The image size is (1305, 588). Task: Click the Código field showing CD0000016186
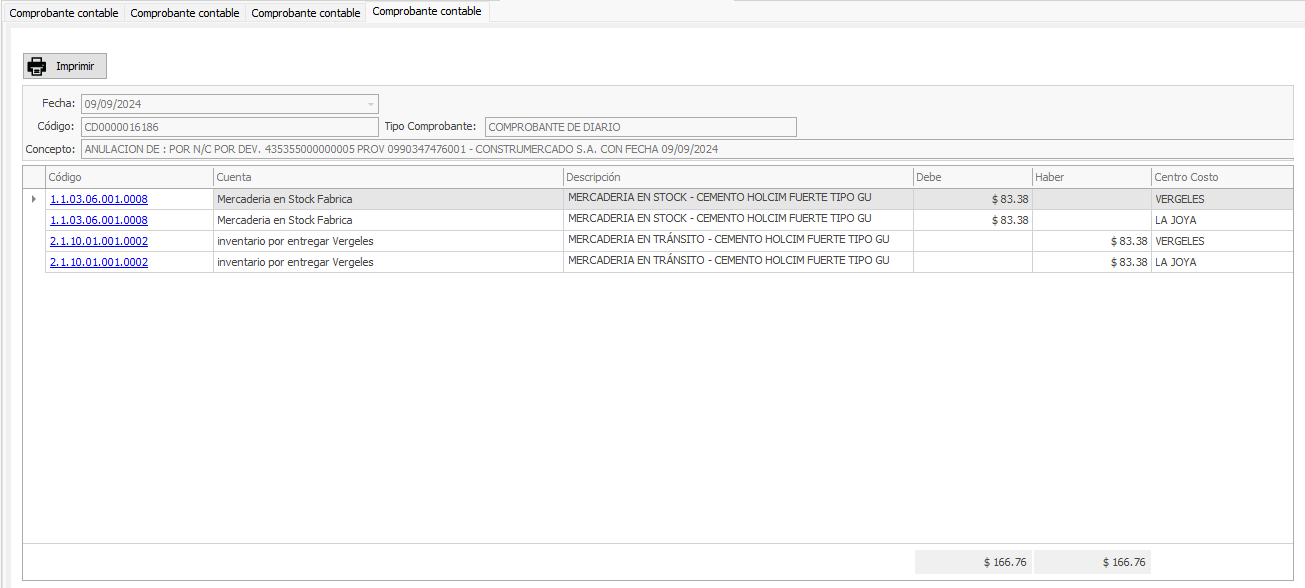[229, 127]
